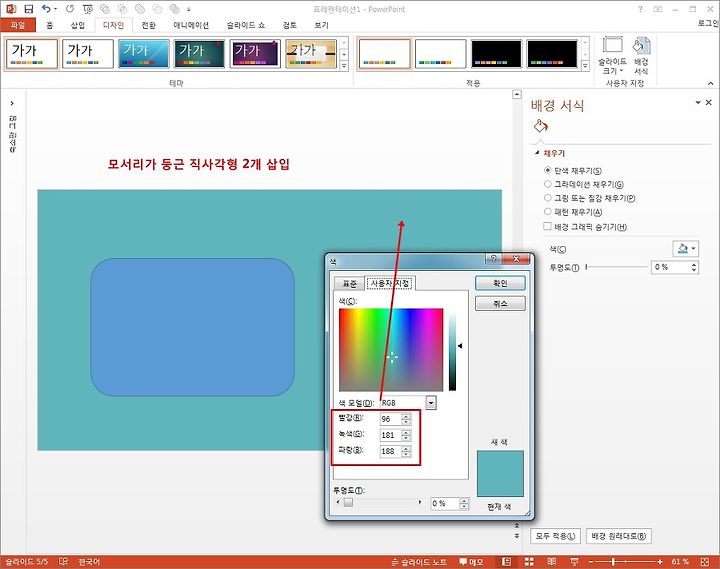
Task: Click the Reset Background (배경 원래대로) button
Action: (x=619, y=536)
